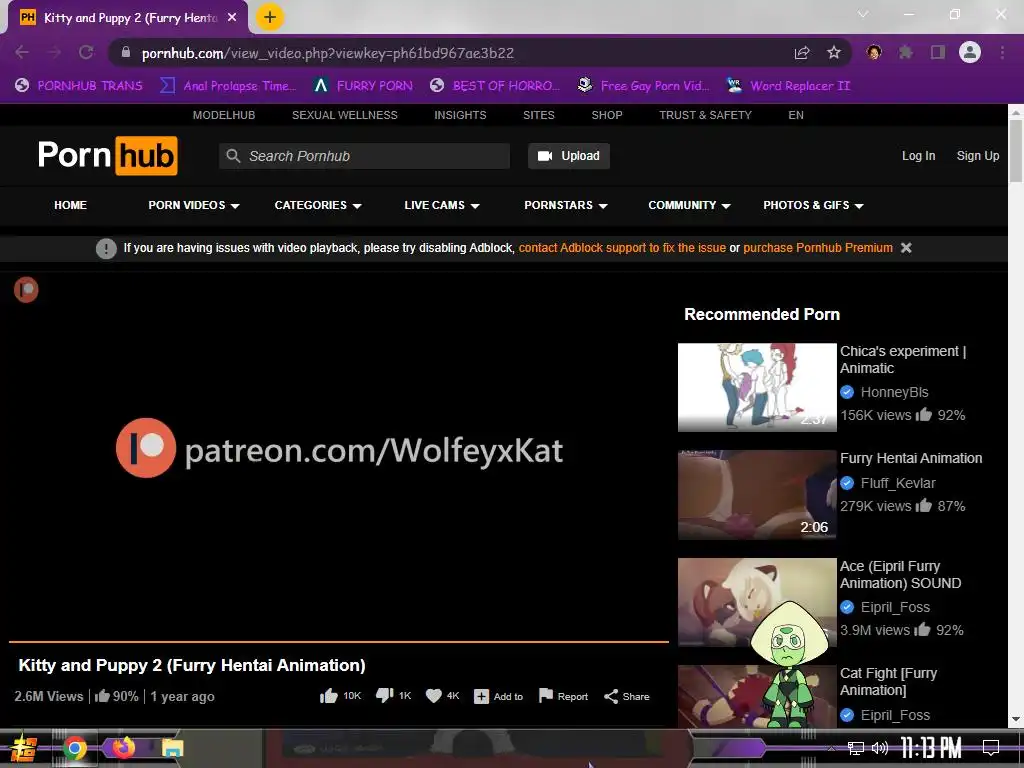Viewport: 1024px width, 768px height.
Task: Open the Chrome profile avatar icon
Action: pos(970,52)
